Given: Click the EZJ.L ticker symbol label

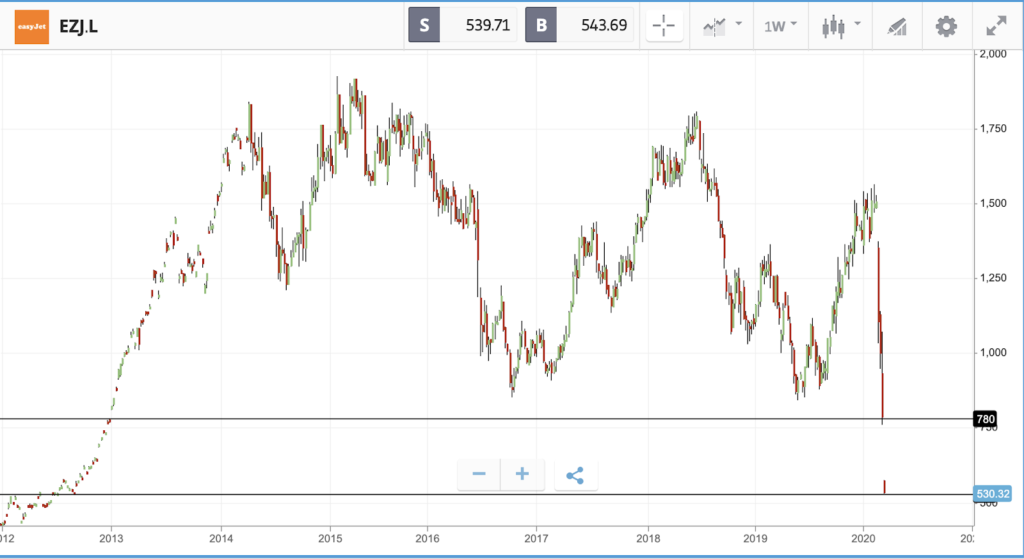Looking at the screenshot, I should pos(79,26).
